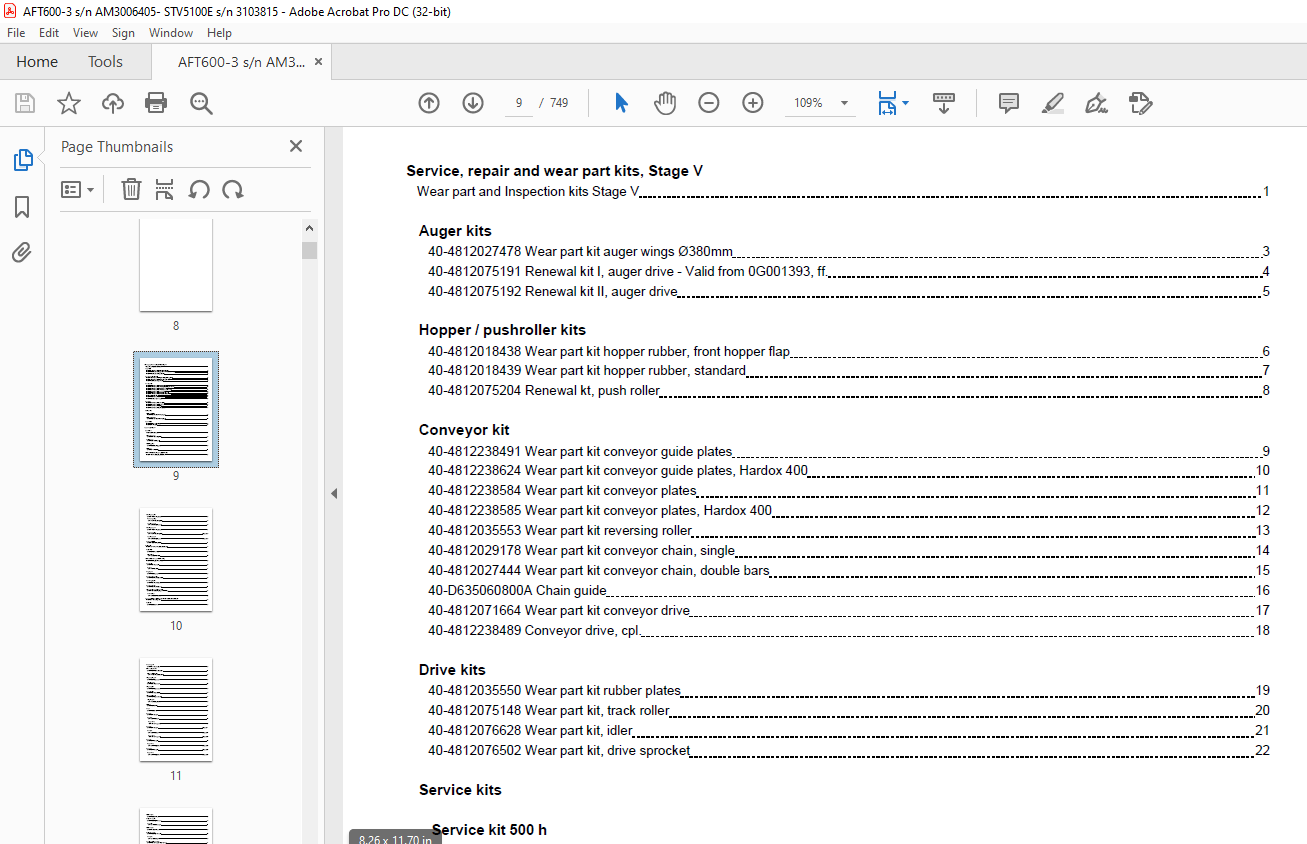This screenshot has height=844, width=1307.
Task: Click the Drive kits heading
Action: (452, 670)
